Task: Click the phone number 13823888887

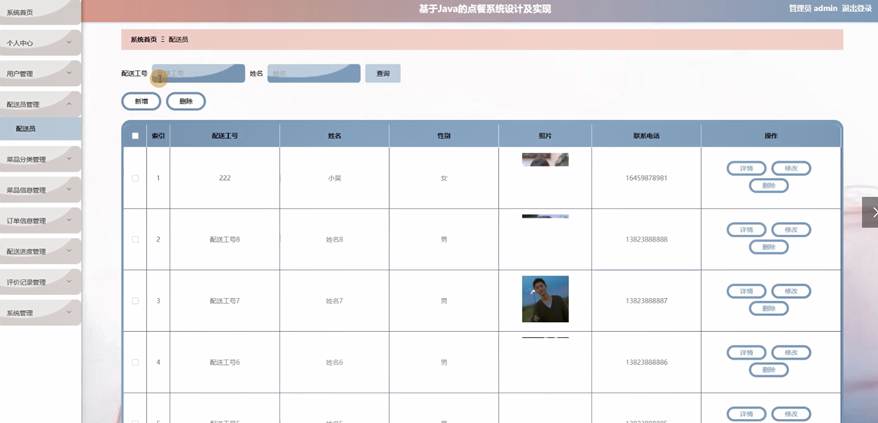Action: pos(646,301)
